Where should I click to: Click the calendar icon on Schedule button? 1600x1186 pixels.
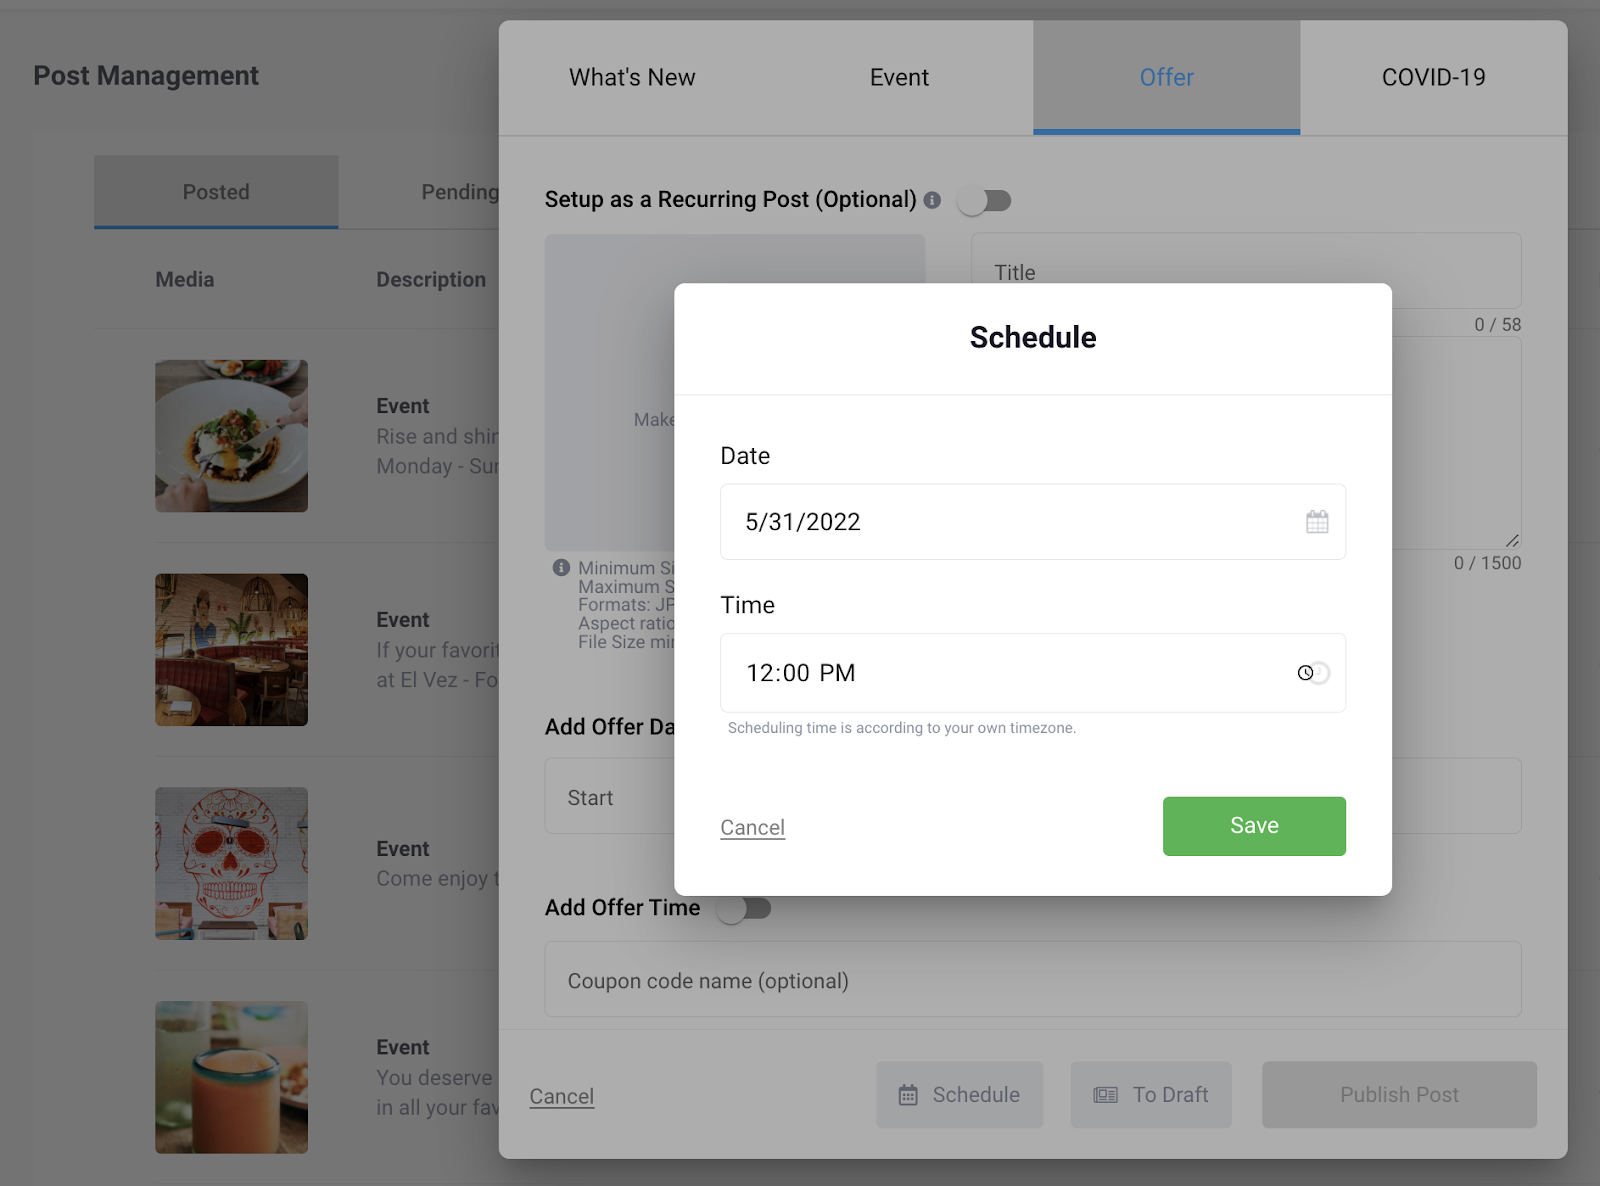908,1095
